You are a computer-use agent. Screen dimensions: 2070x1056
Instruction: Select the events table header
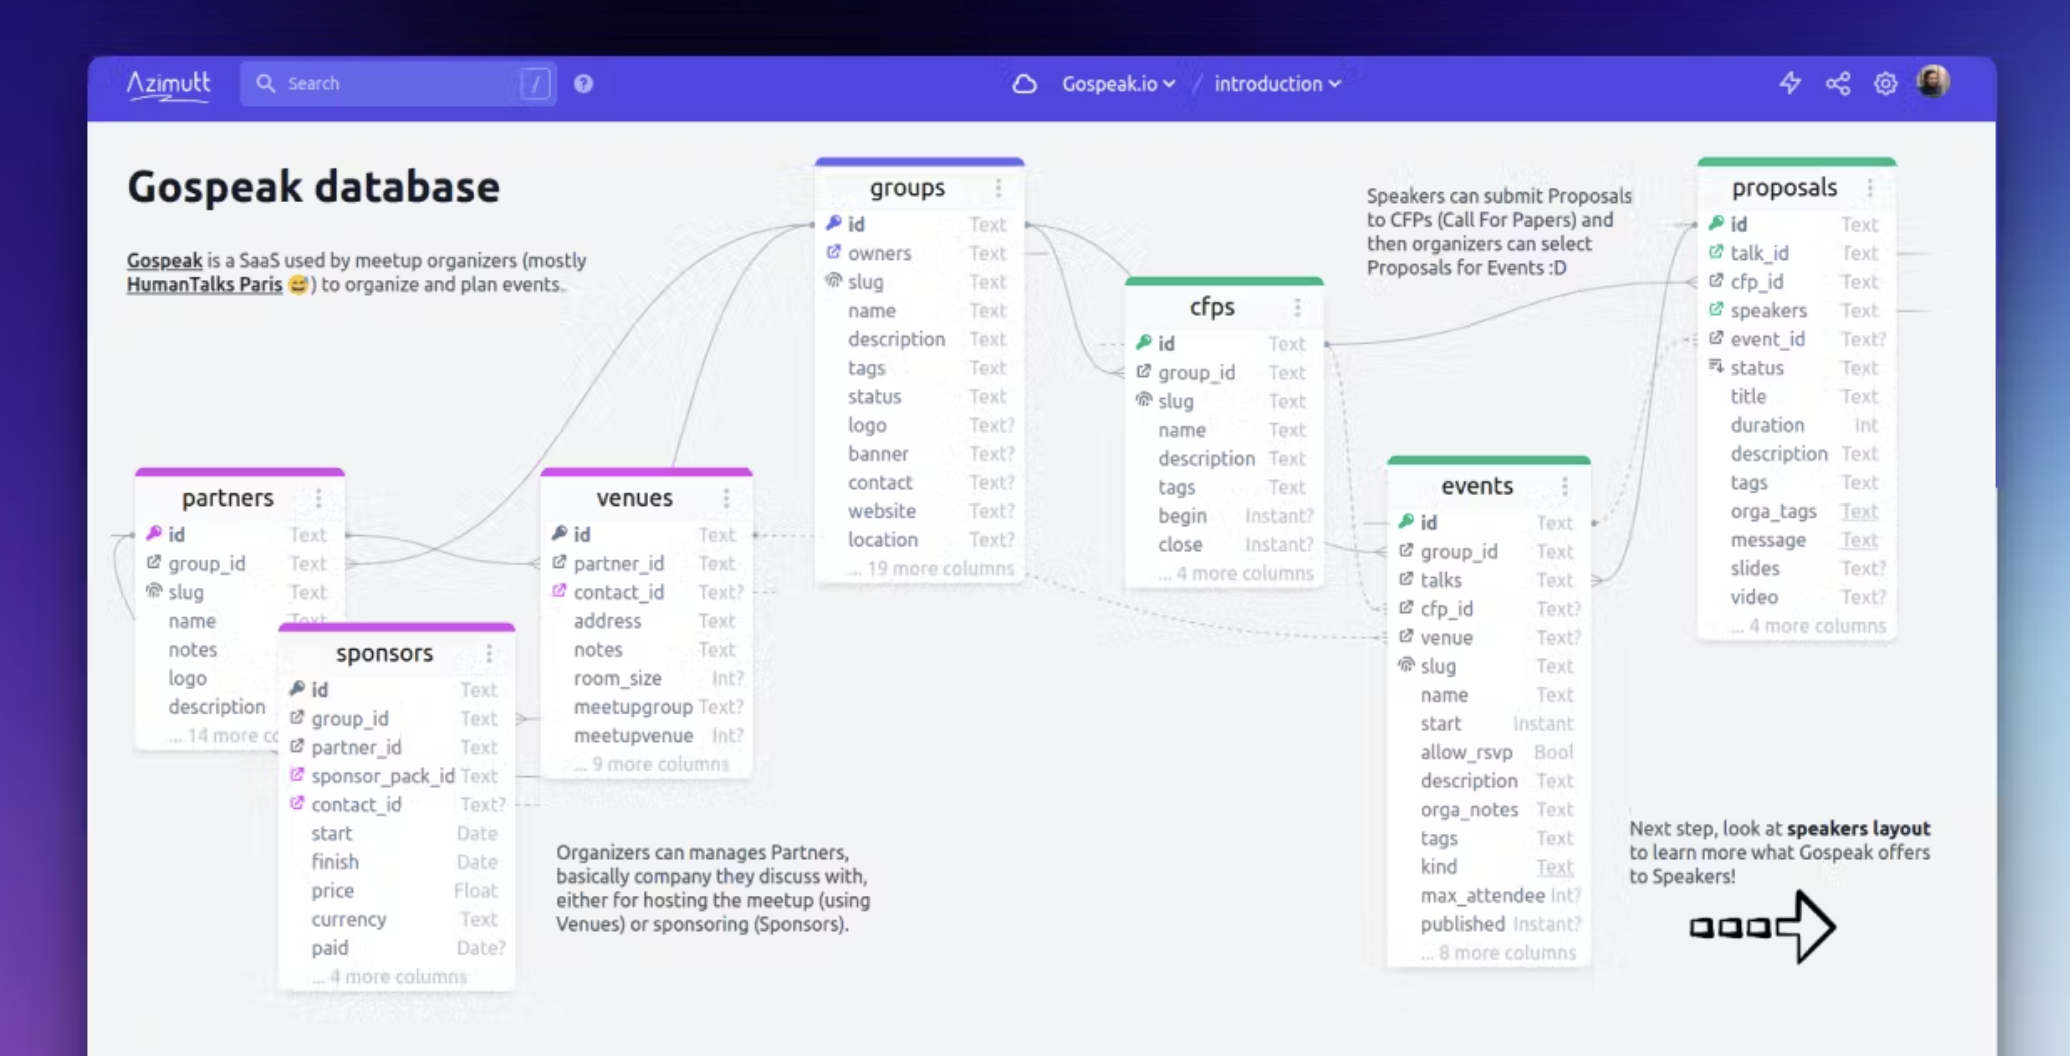(x=1488, y=486)
